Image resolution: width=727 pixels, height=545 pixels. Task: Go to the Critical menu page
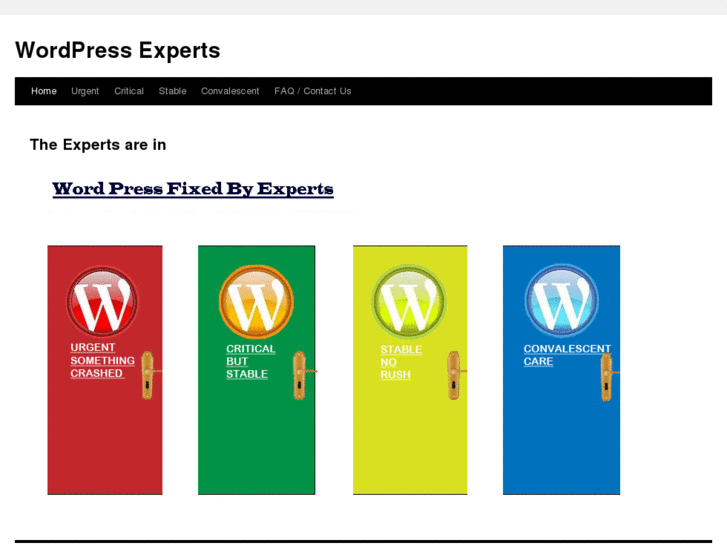pos(129,91)
